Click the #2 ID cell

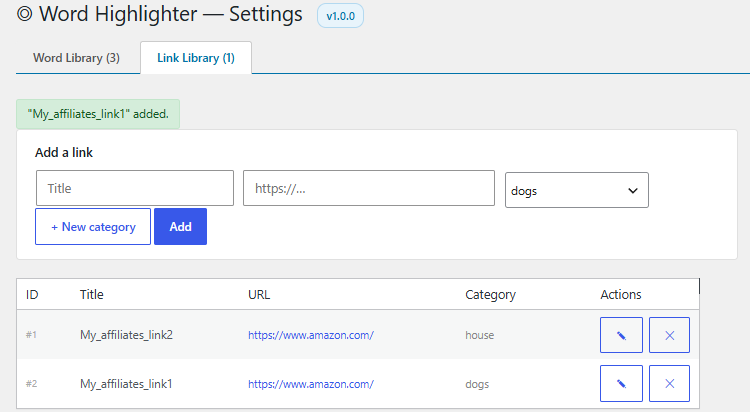tap(31, 384)
